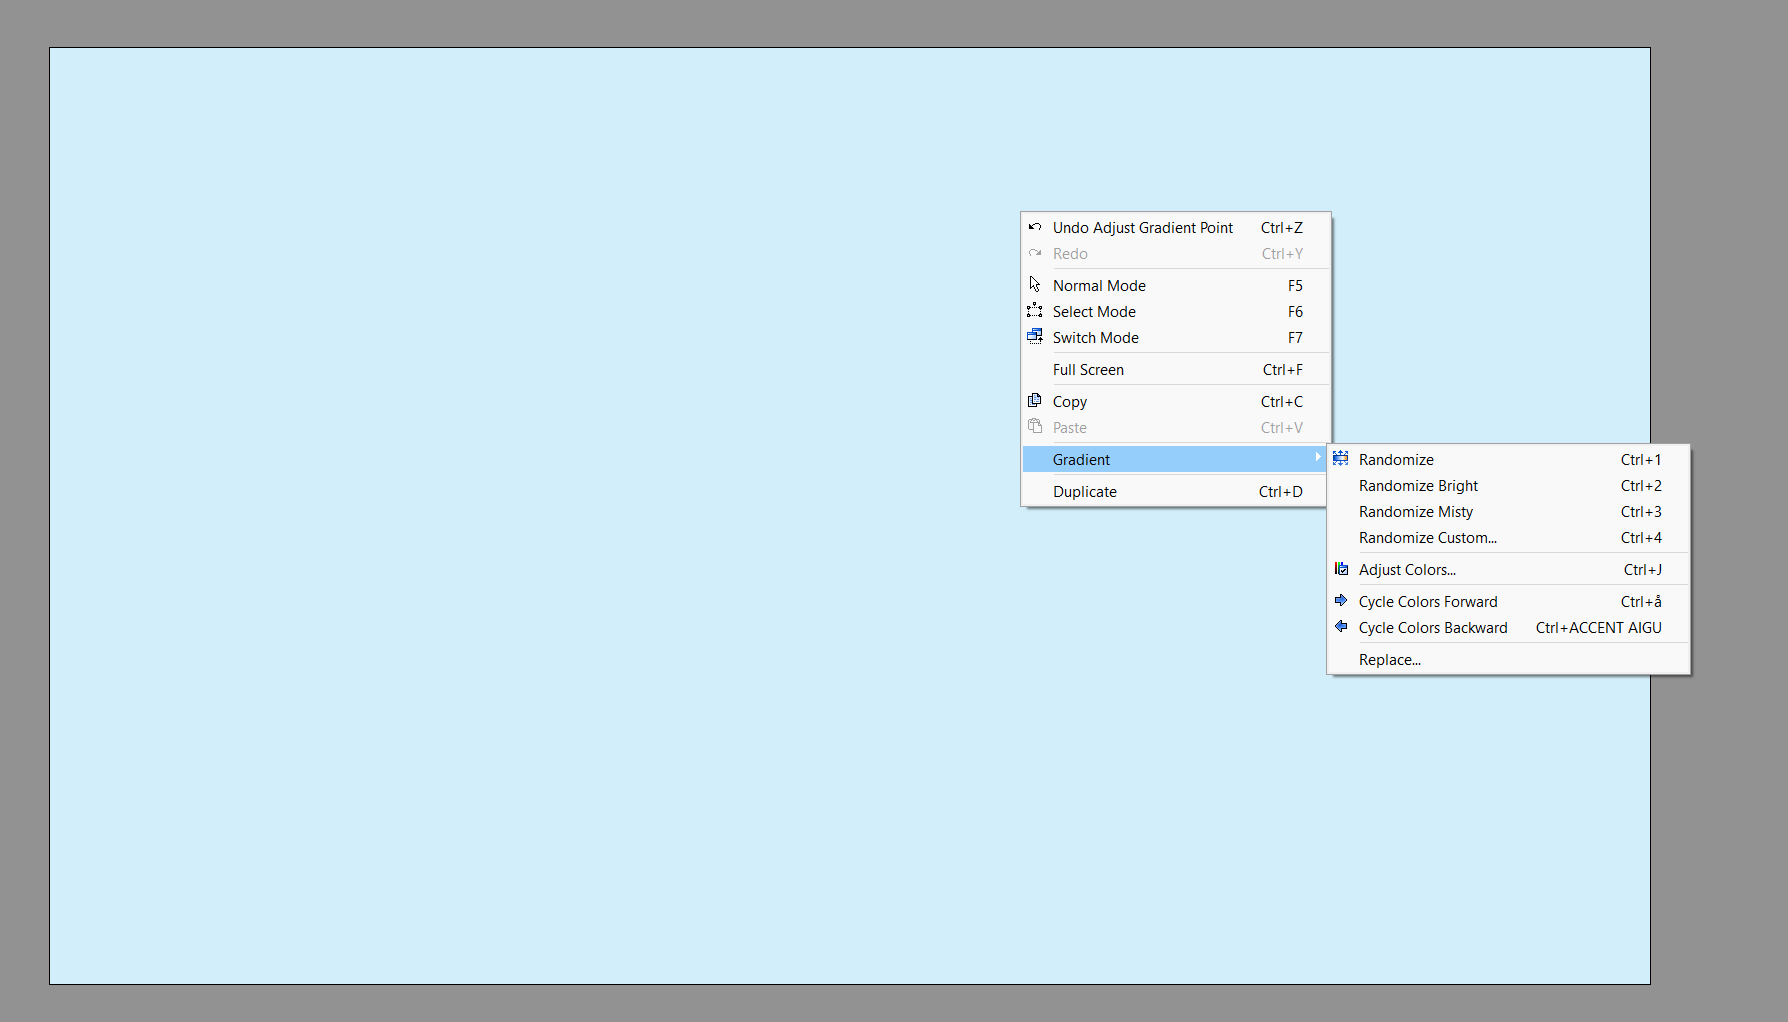Enter Full Screen from context menu
The width and height of the screenshot is (1788, 1022).
coord(1088,370)
